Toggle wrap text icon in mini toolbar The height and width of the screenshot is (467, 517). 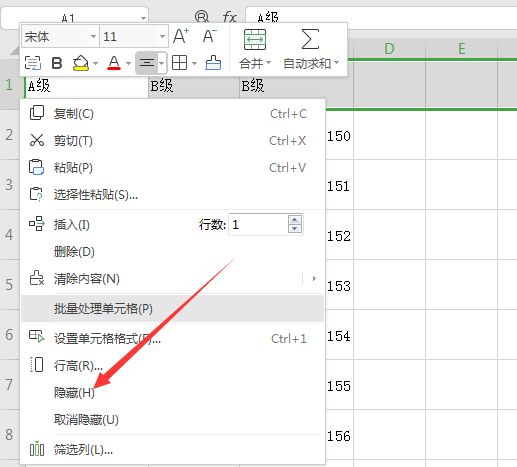(x=33, y=63)
